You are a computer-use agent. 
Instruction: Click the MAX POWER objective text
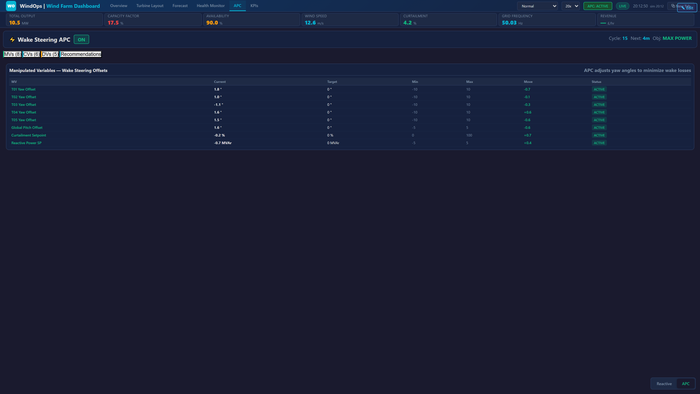677,38
